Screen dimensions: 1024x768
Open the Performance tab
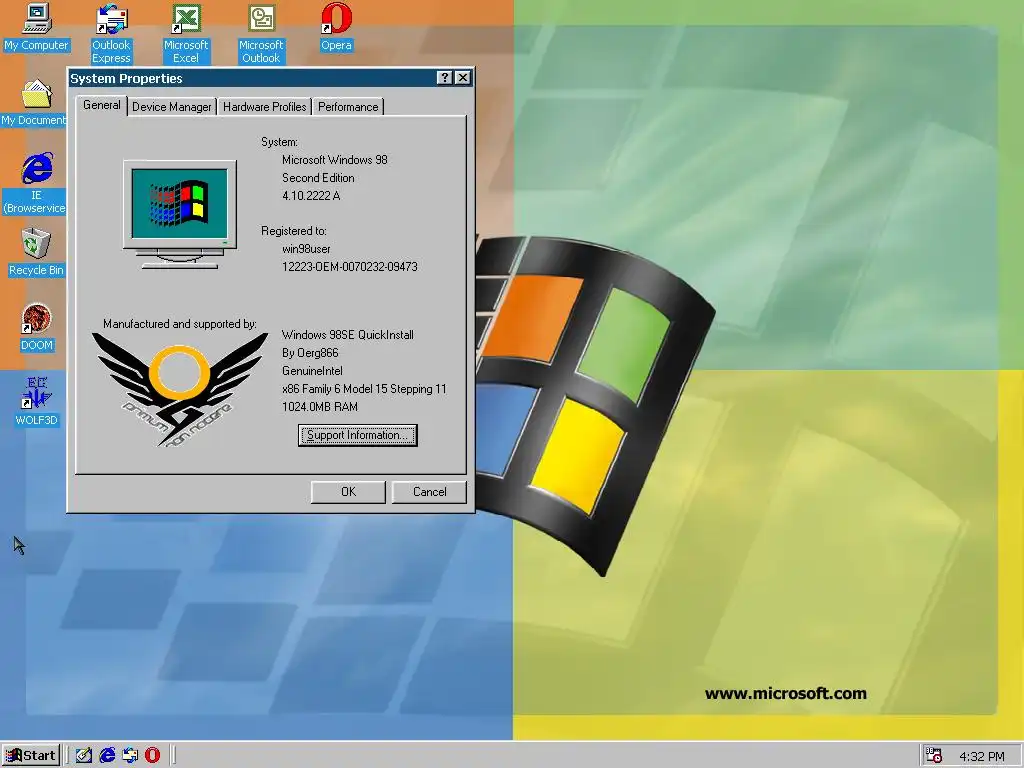tap(348, 106)
